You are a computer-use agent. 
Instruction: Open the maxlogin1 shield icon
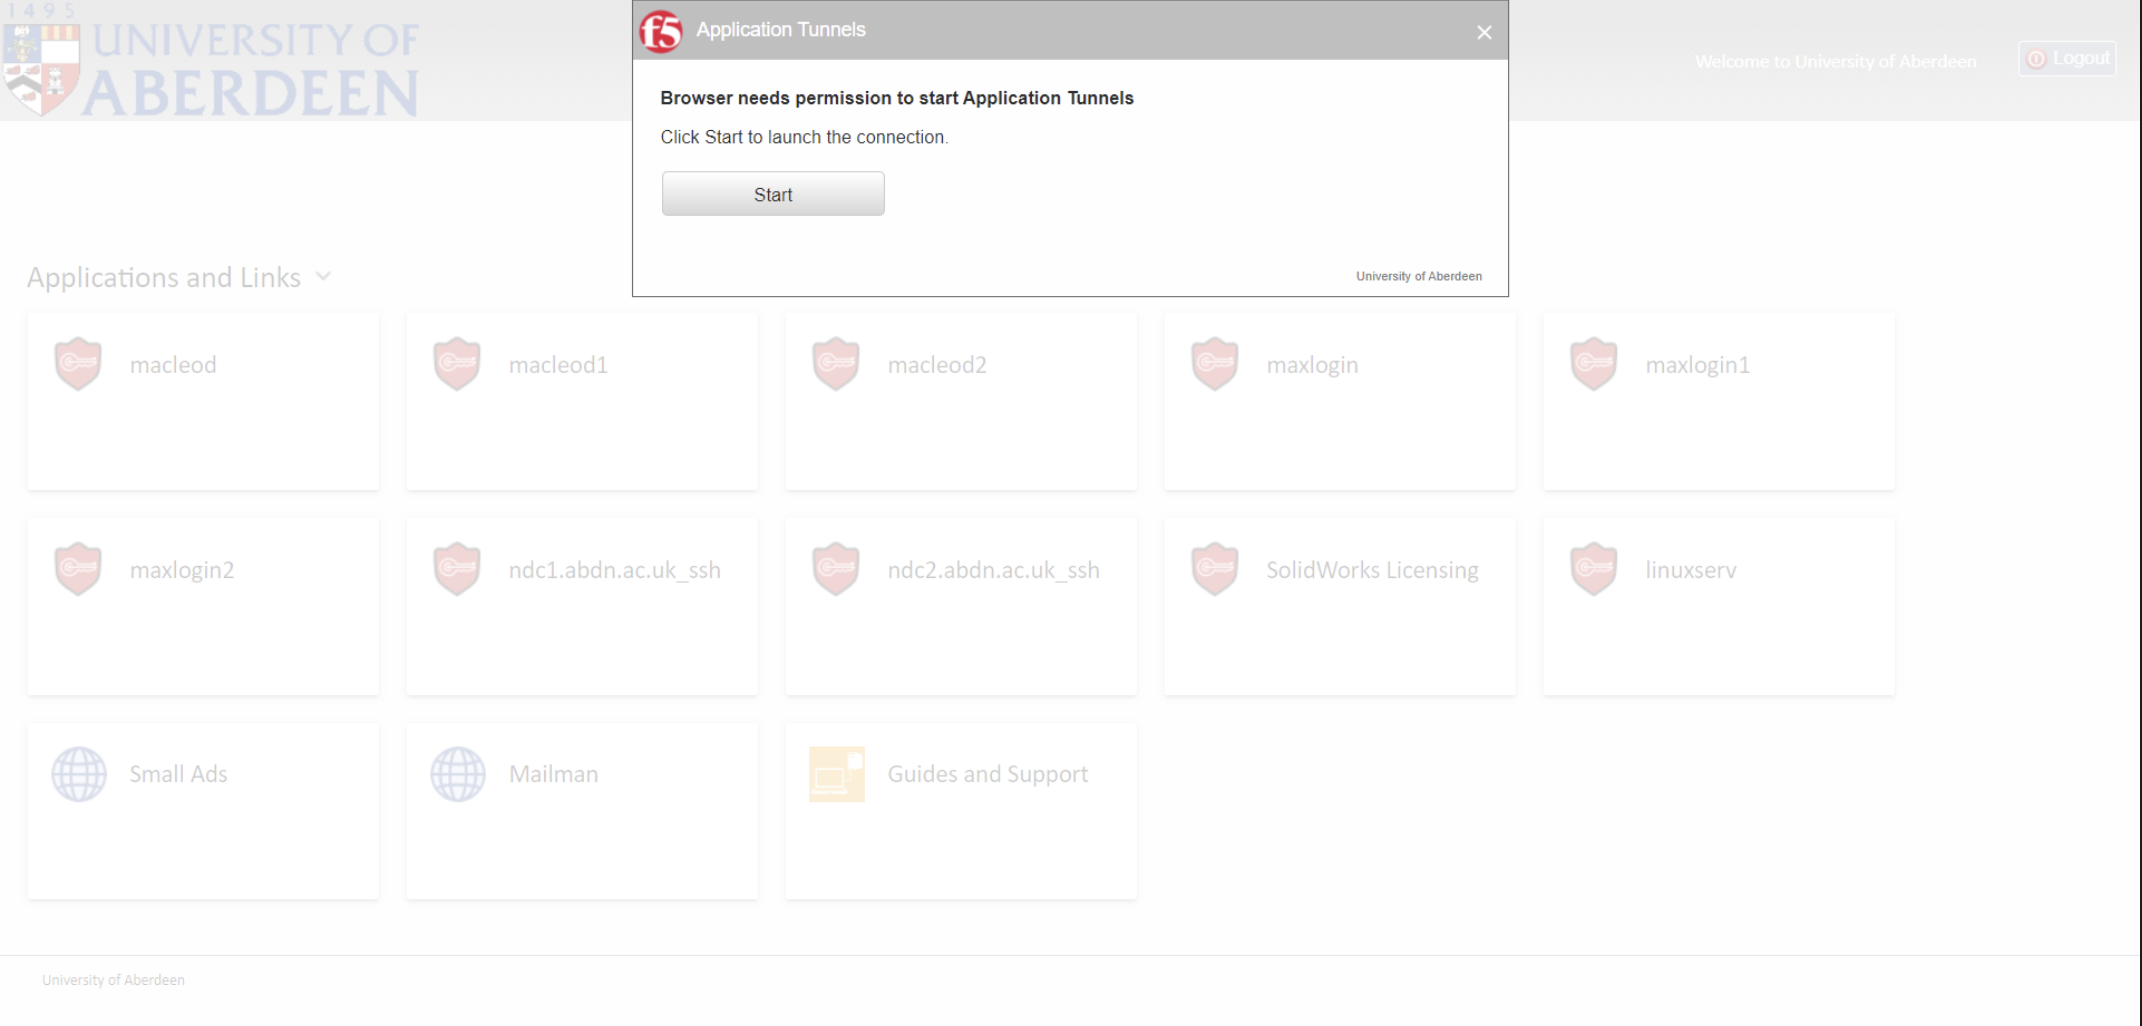[1594, 364]
